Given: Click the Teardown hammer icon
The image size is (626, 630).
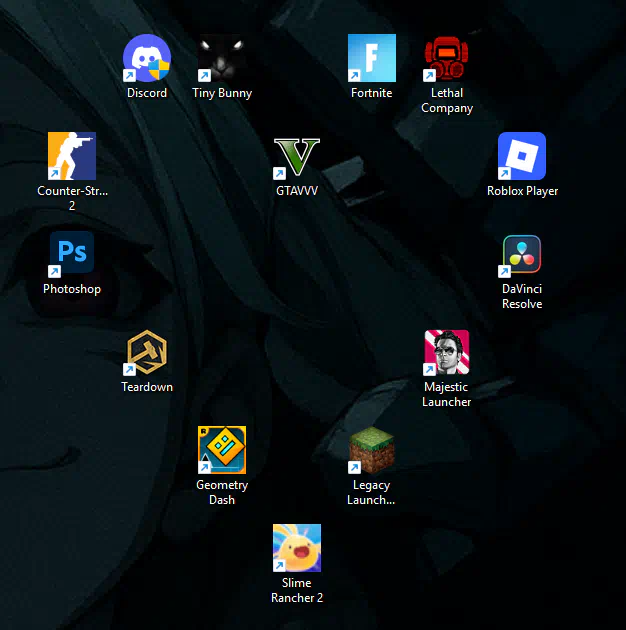Looking at the screenshot, I should point(147,352).
